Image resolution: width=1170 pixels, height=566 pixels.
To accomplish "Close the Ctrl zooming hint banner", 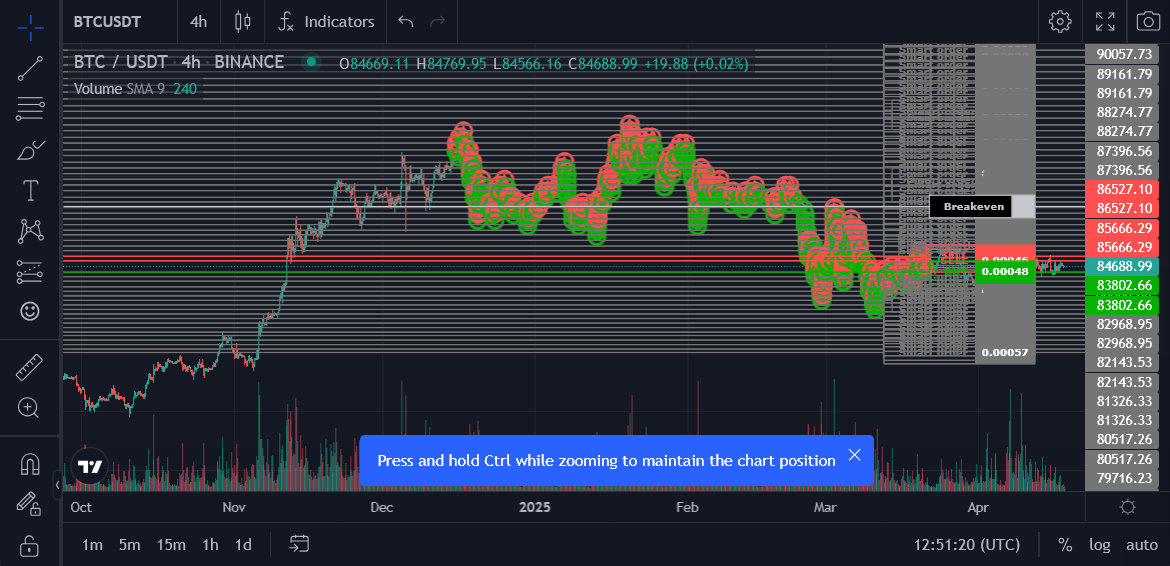I will [x=854, y=455].
